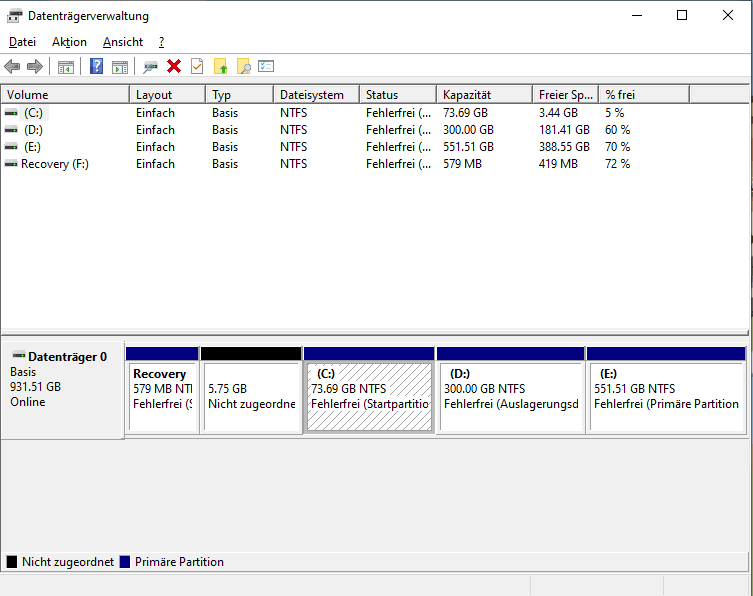
Task: Click the drive icon next to (E:)
Action: [x=11, y=146]
